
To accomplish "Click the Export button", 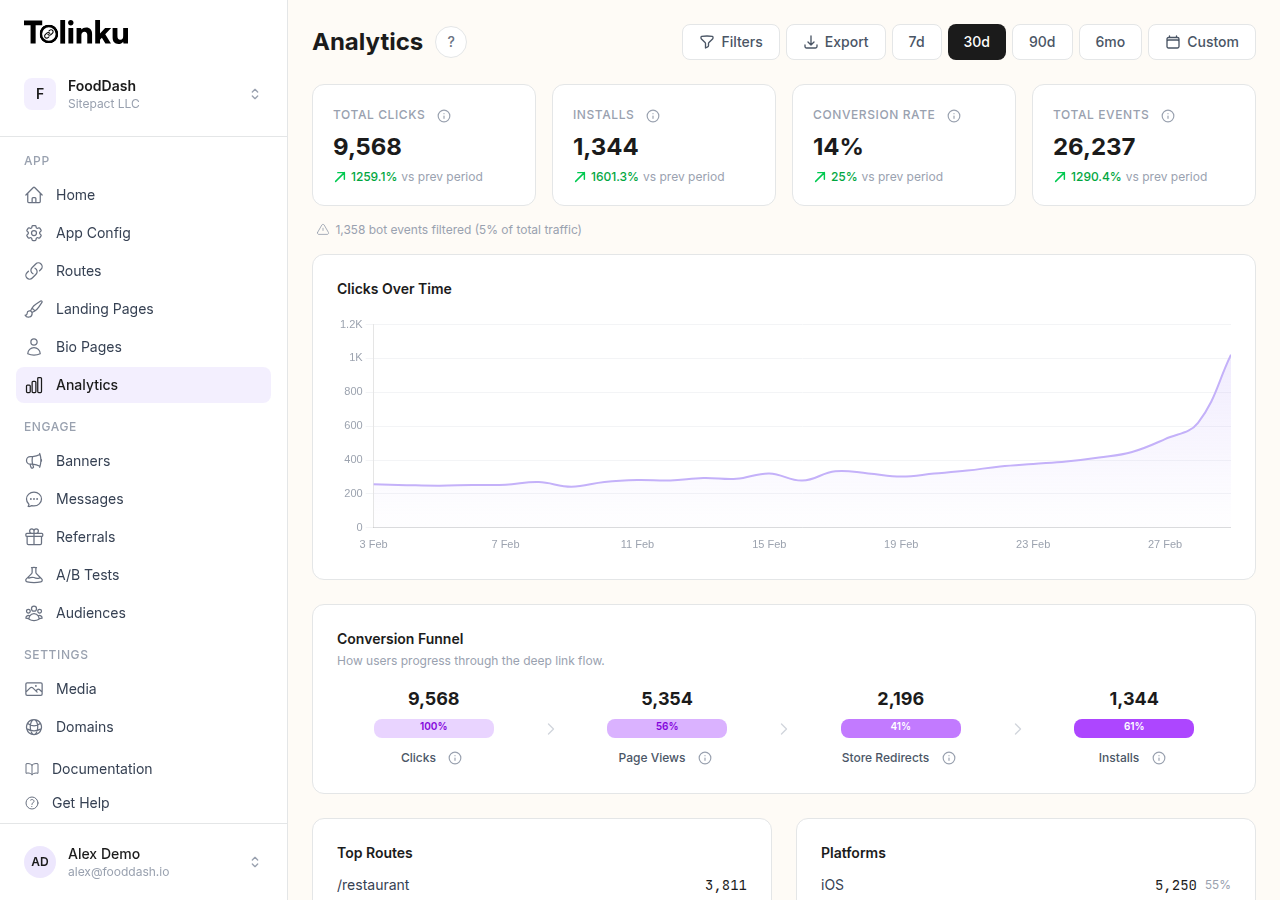I will coord(836,42).
